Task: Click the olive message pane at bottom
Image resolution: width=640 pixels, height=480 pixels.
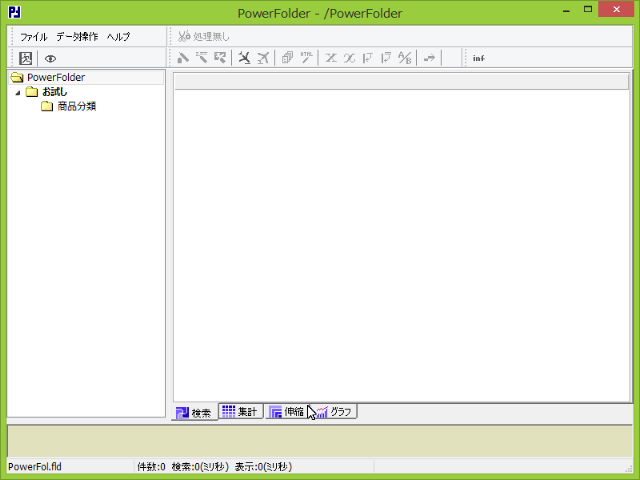Action: (x=320, y=441)
